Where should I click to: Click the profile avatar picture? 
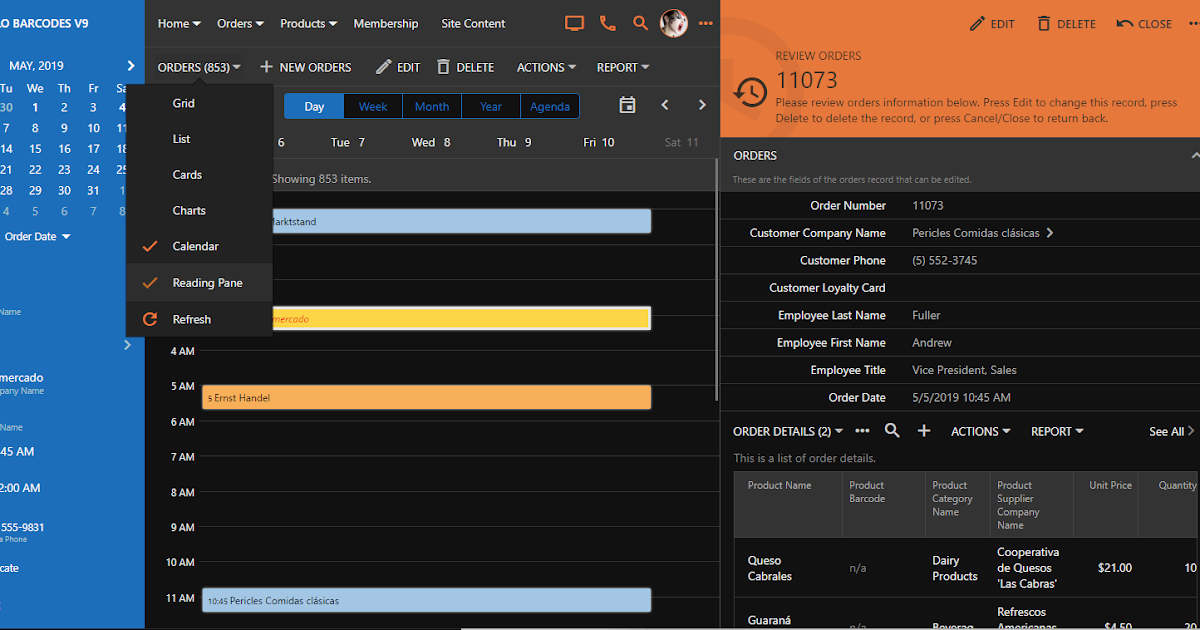[673, 23]
